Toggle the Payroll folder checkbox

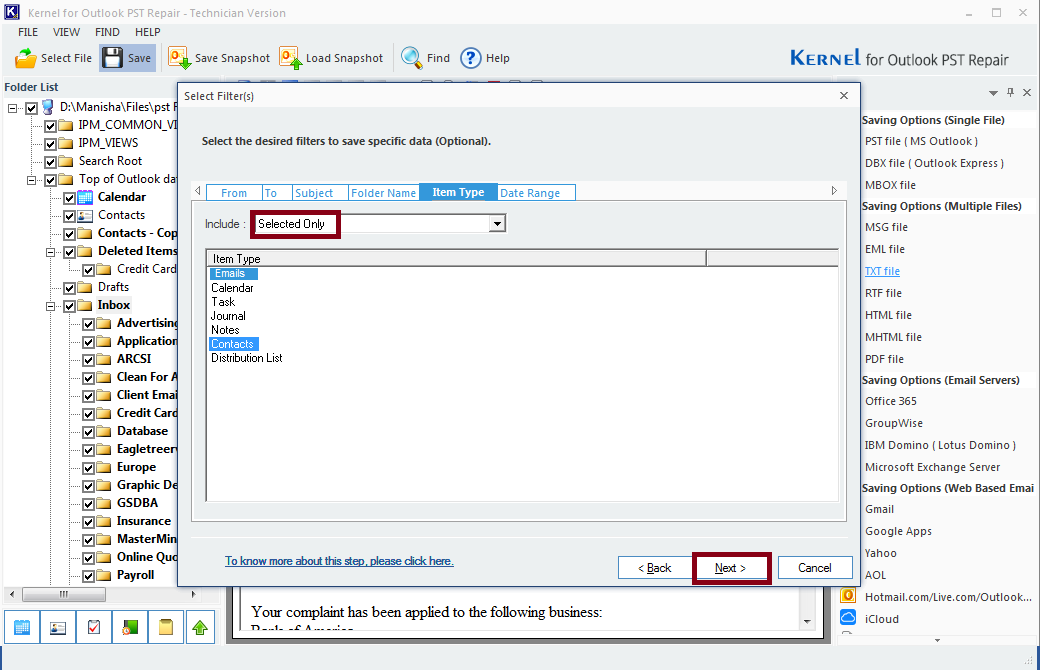pos(88,576)
